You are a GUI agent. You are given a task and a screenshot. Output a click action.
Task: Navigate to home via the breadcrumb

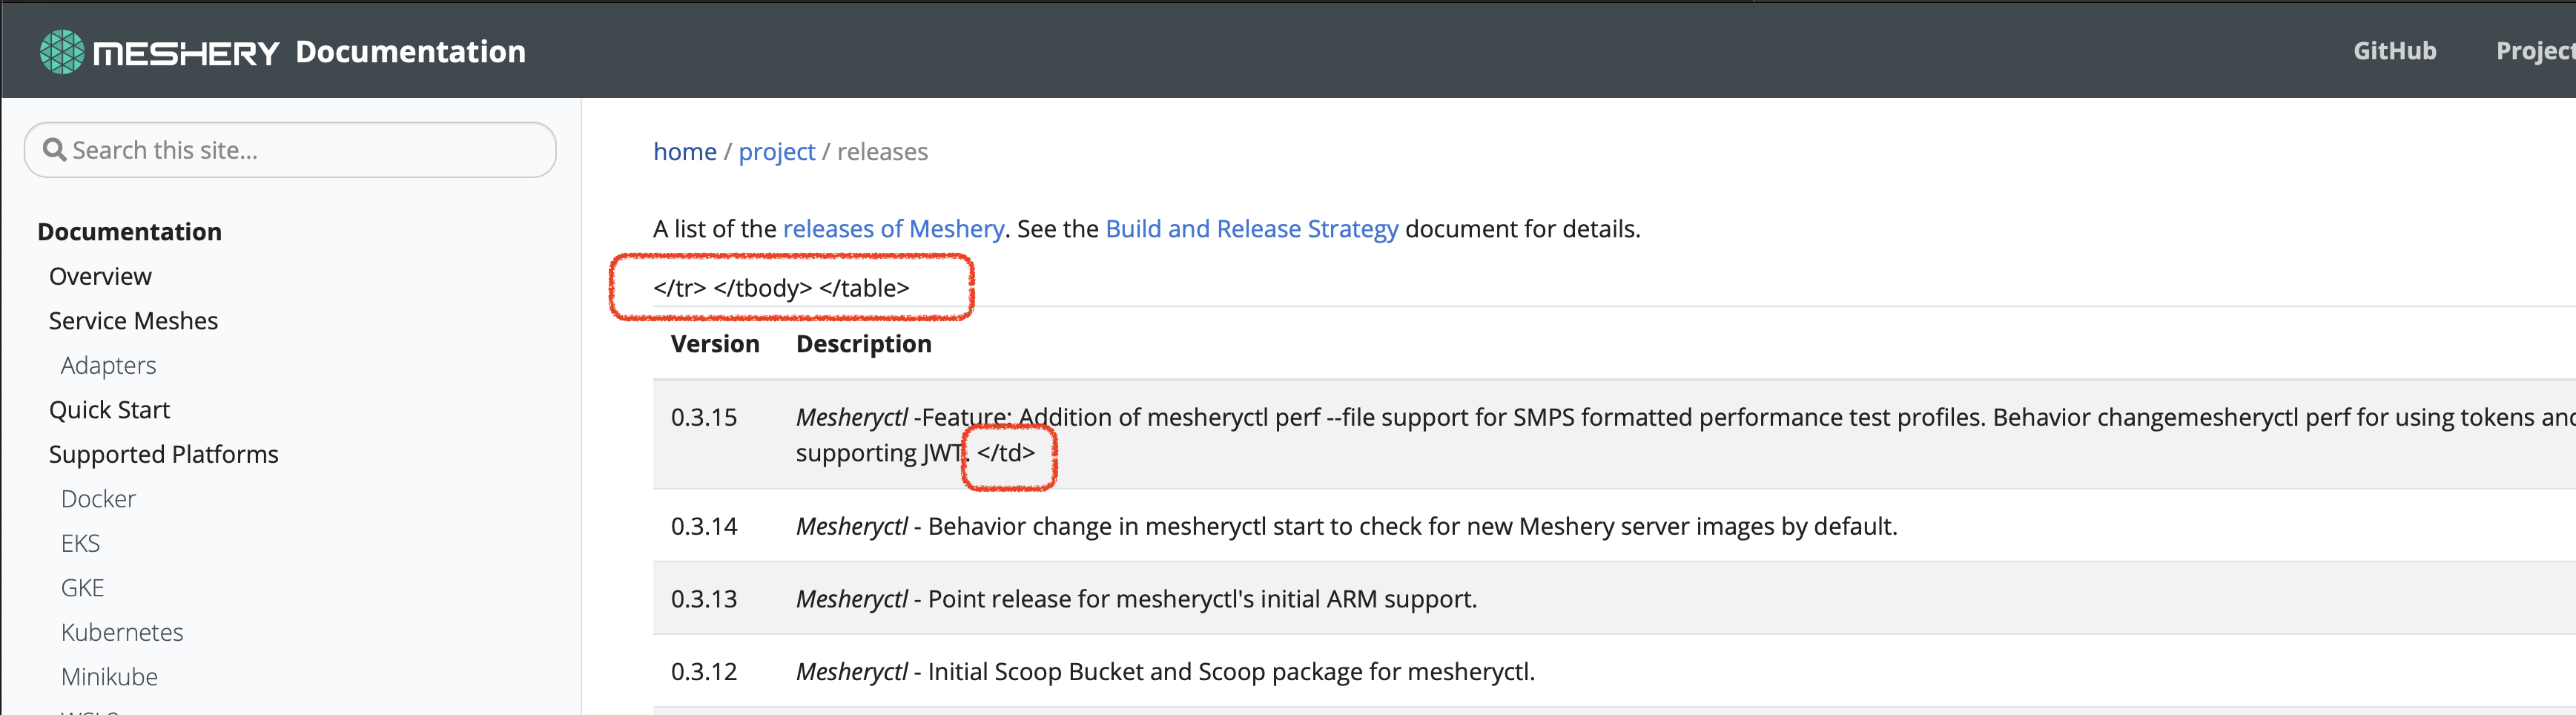685,151
